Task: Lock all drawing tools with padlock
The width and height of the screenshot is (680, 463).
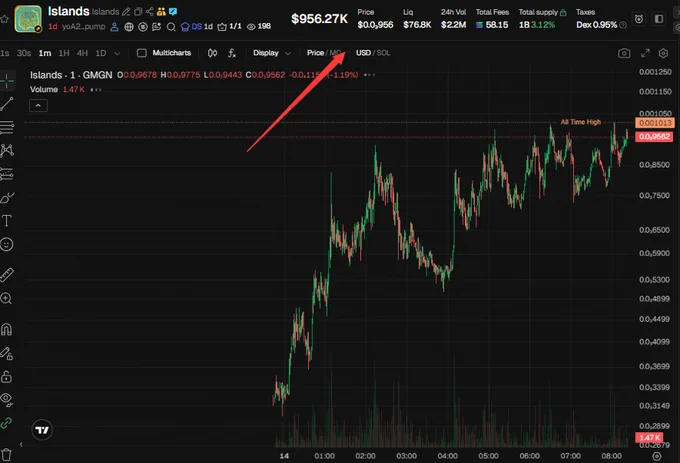Action: (x=7, y=376)
